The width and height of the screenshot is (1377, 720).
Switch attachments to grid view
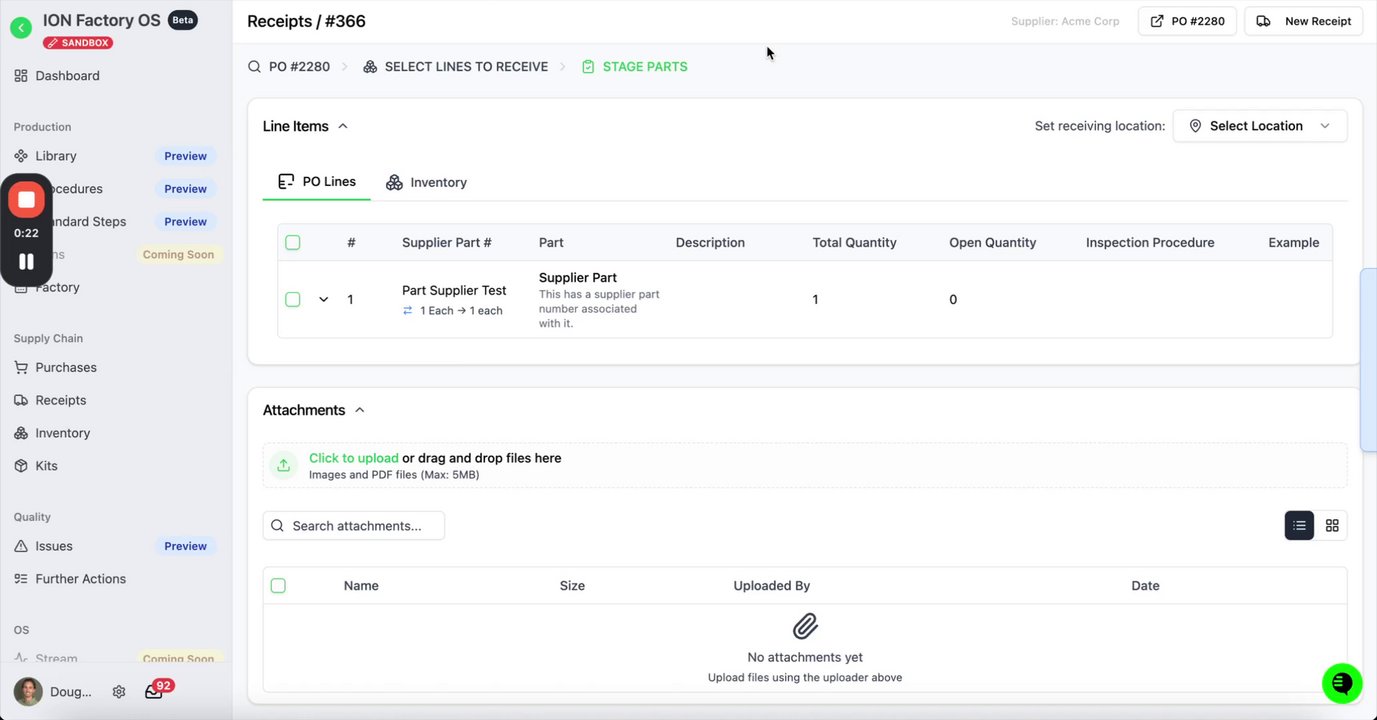coord(1332,526)
